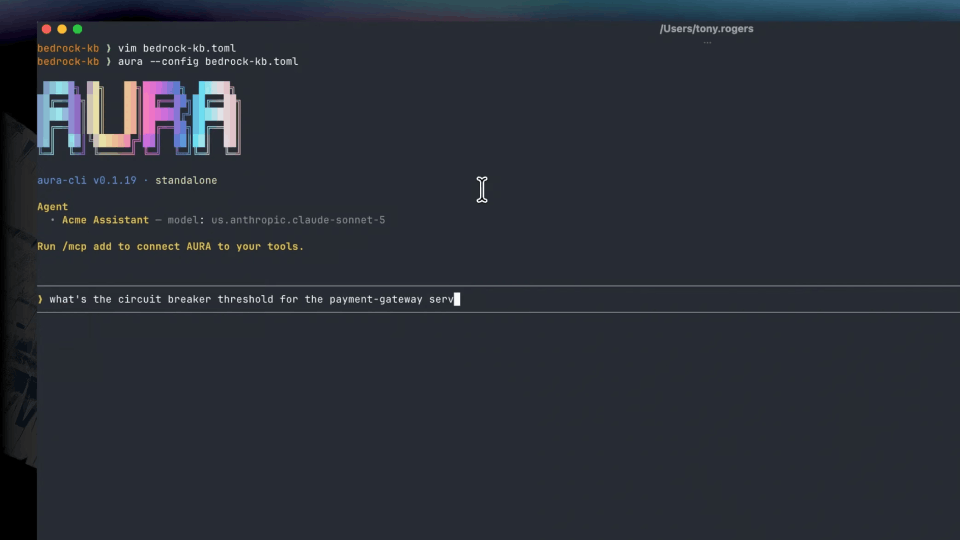This screenshot has height=540, width=960.
Task: Click the 'aura-cli v0.1.19' version text
Action: coord(87,181)
